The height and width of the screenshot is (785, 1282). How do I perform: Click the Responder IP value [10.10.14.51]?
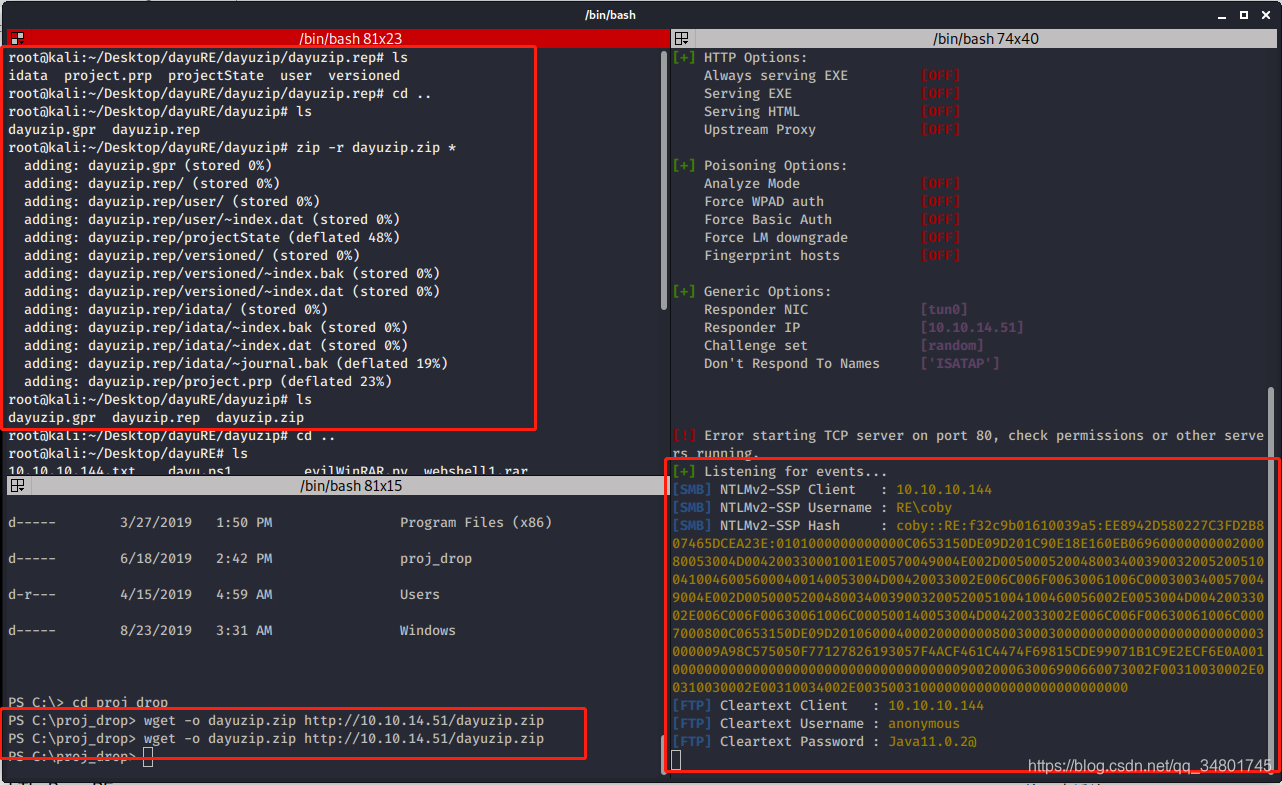[972, 328]
